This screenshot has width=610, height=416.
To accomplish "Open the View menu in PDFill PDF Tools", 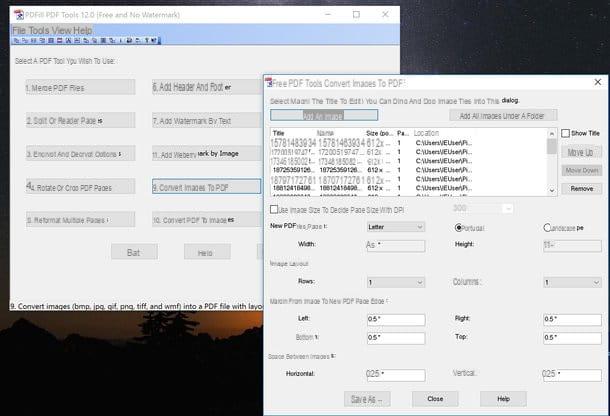I will (x=61, y=30).
